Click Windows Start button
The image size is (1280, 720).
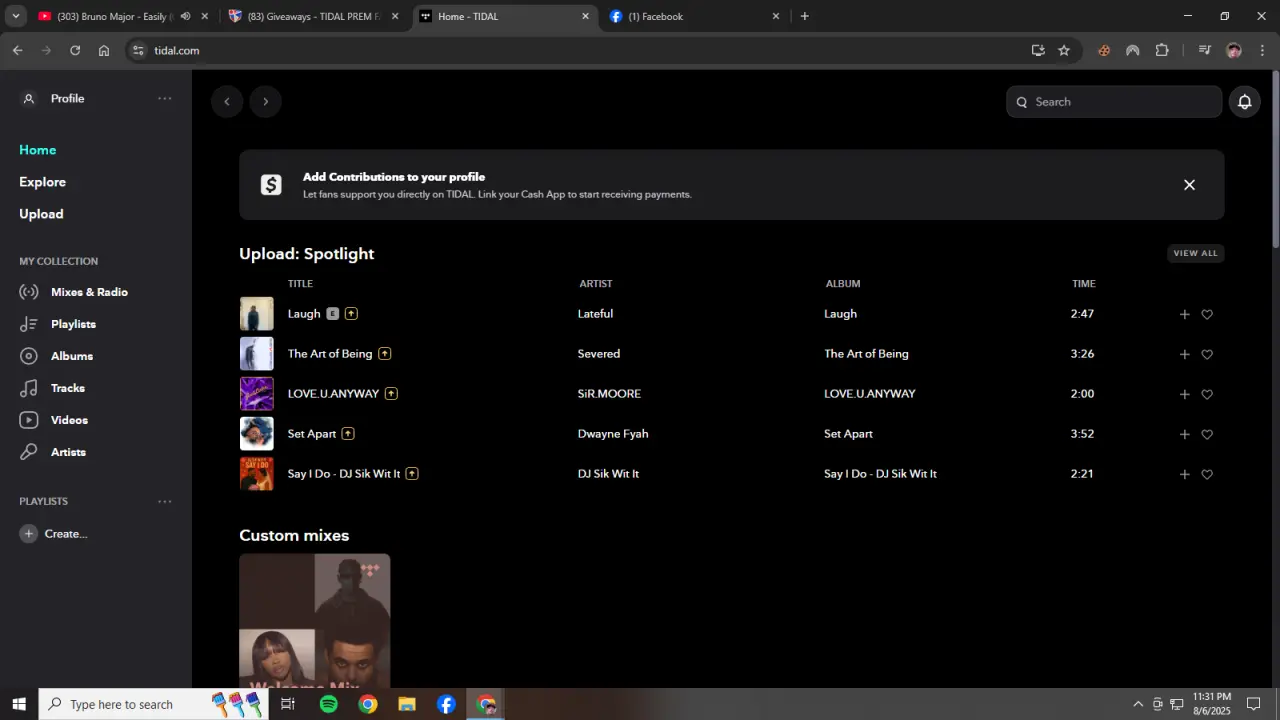pos(19,704)
